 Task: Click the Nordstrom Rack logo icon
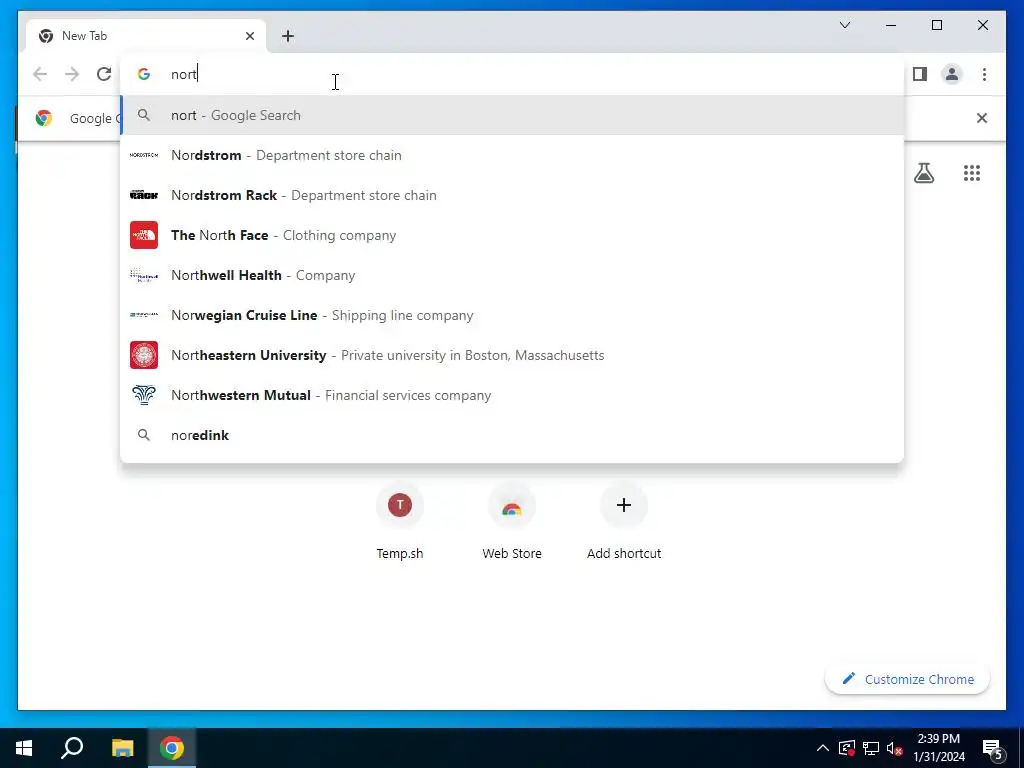(144, 195)
